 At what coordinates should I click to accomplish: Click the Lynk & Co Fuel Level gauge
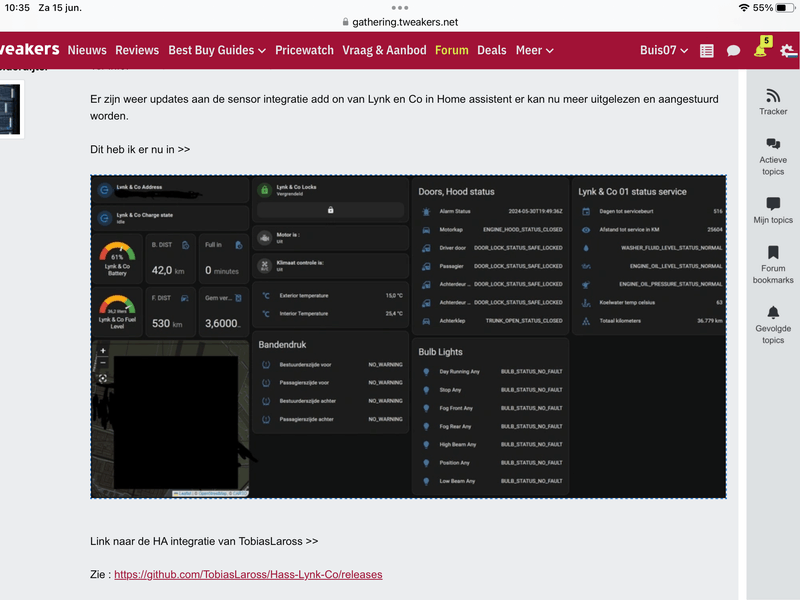[x=117, y=312]
